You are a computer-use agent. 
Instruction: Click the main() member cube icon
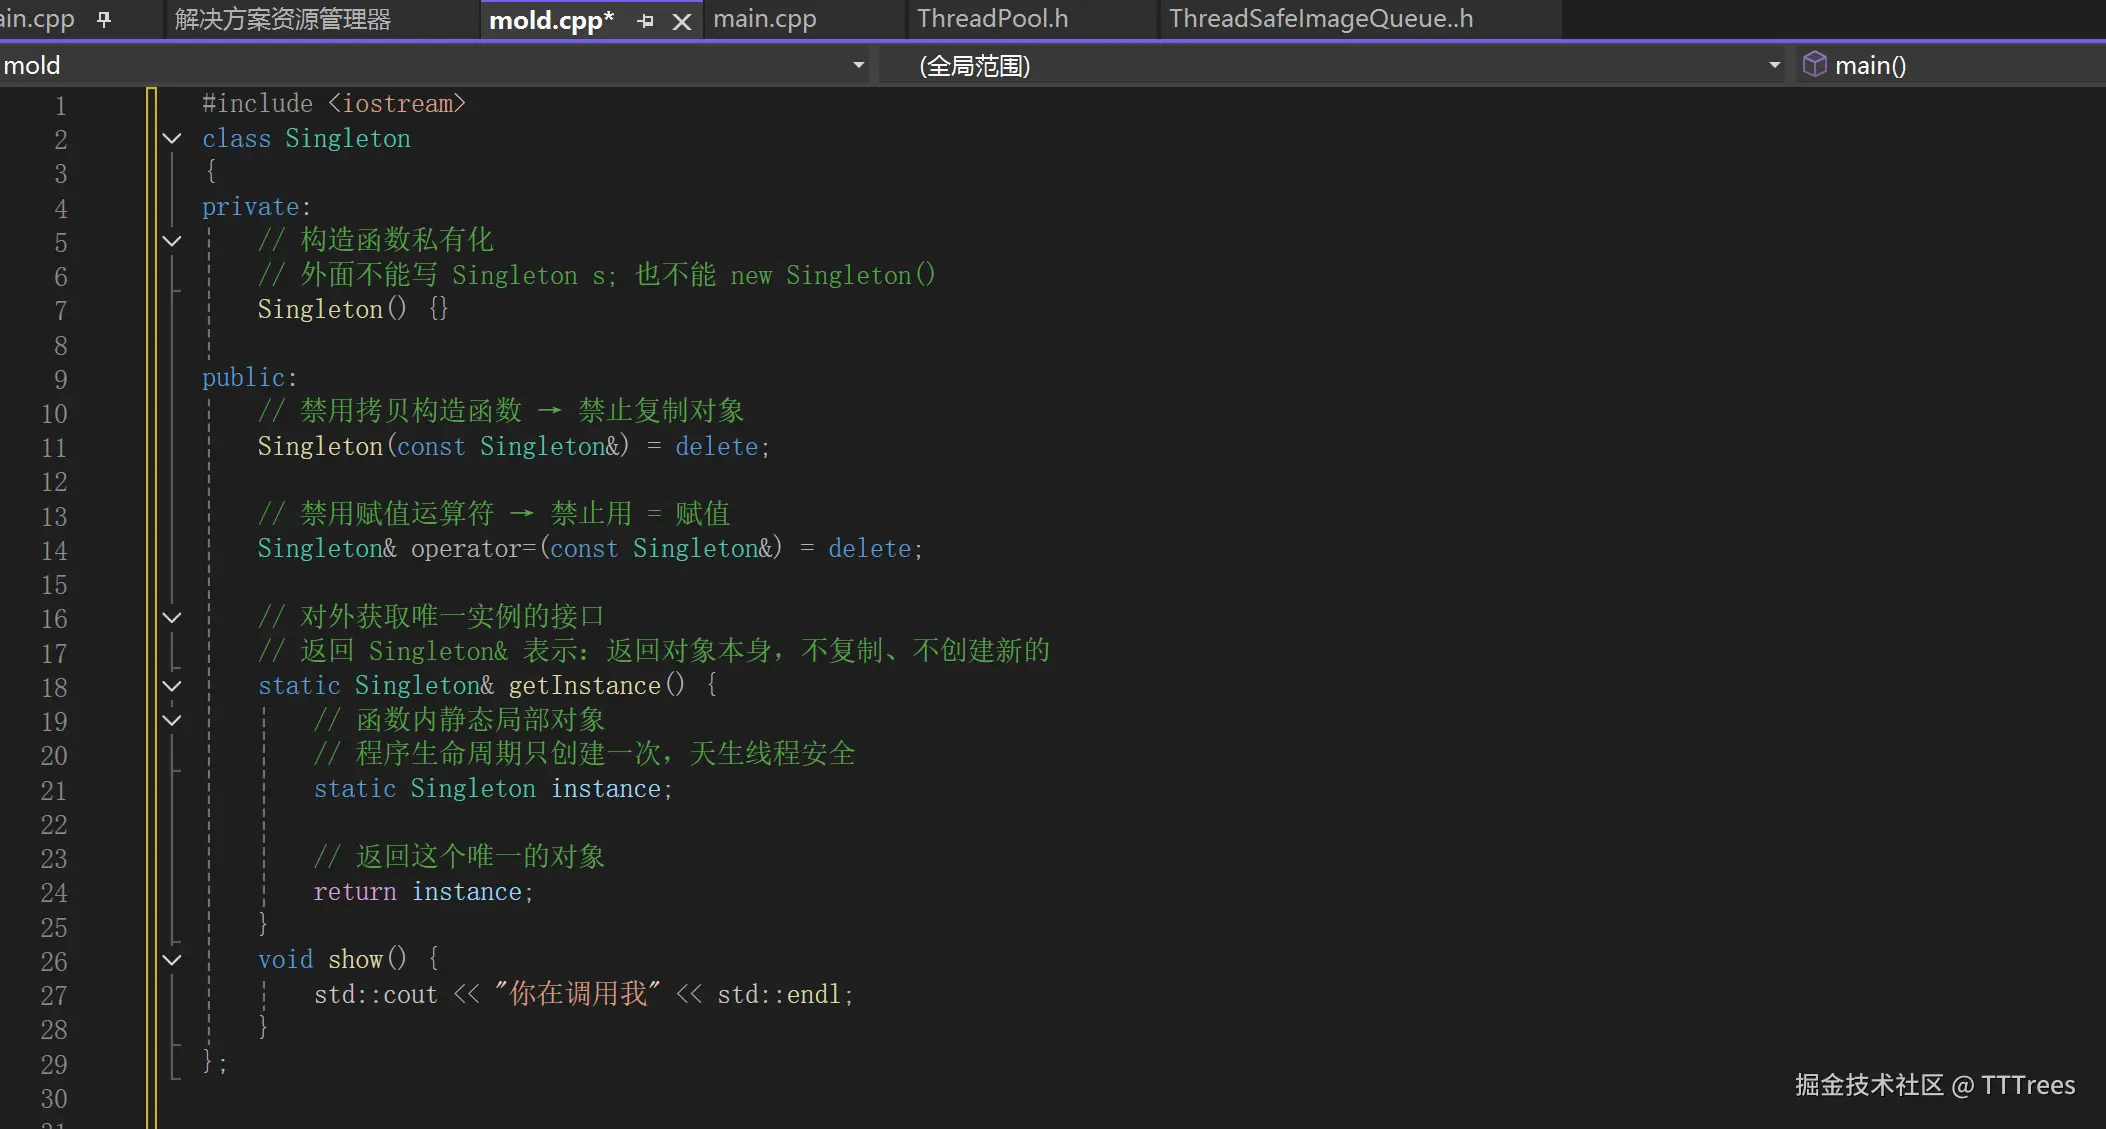point(1814,65)
